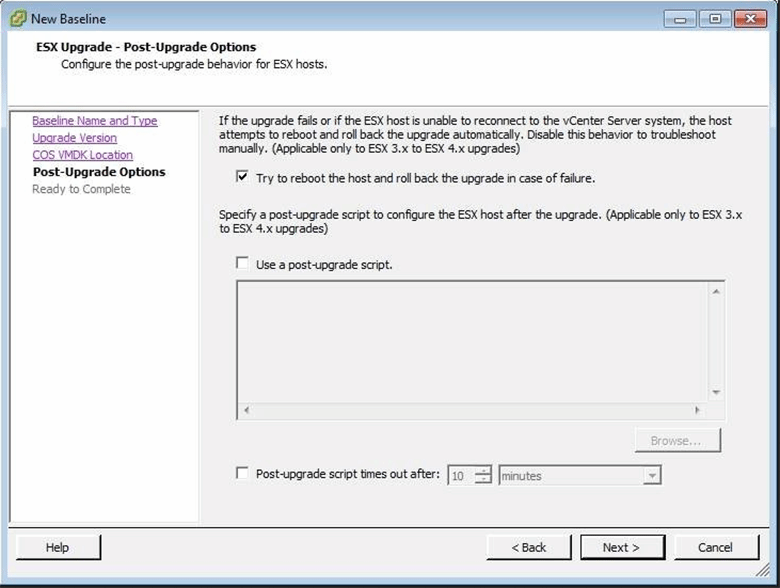This screenshot has height=588, width=780.
Task: Uncheck the reboot and roll back checkbox
Action: (x=242, y=178)
